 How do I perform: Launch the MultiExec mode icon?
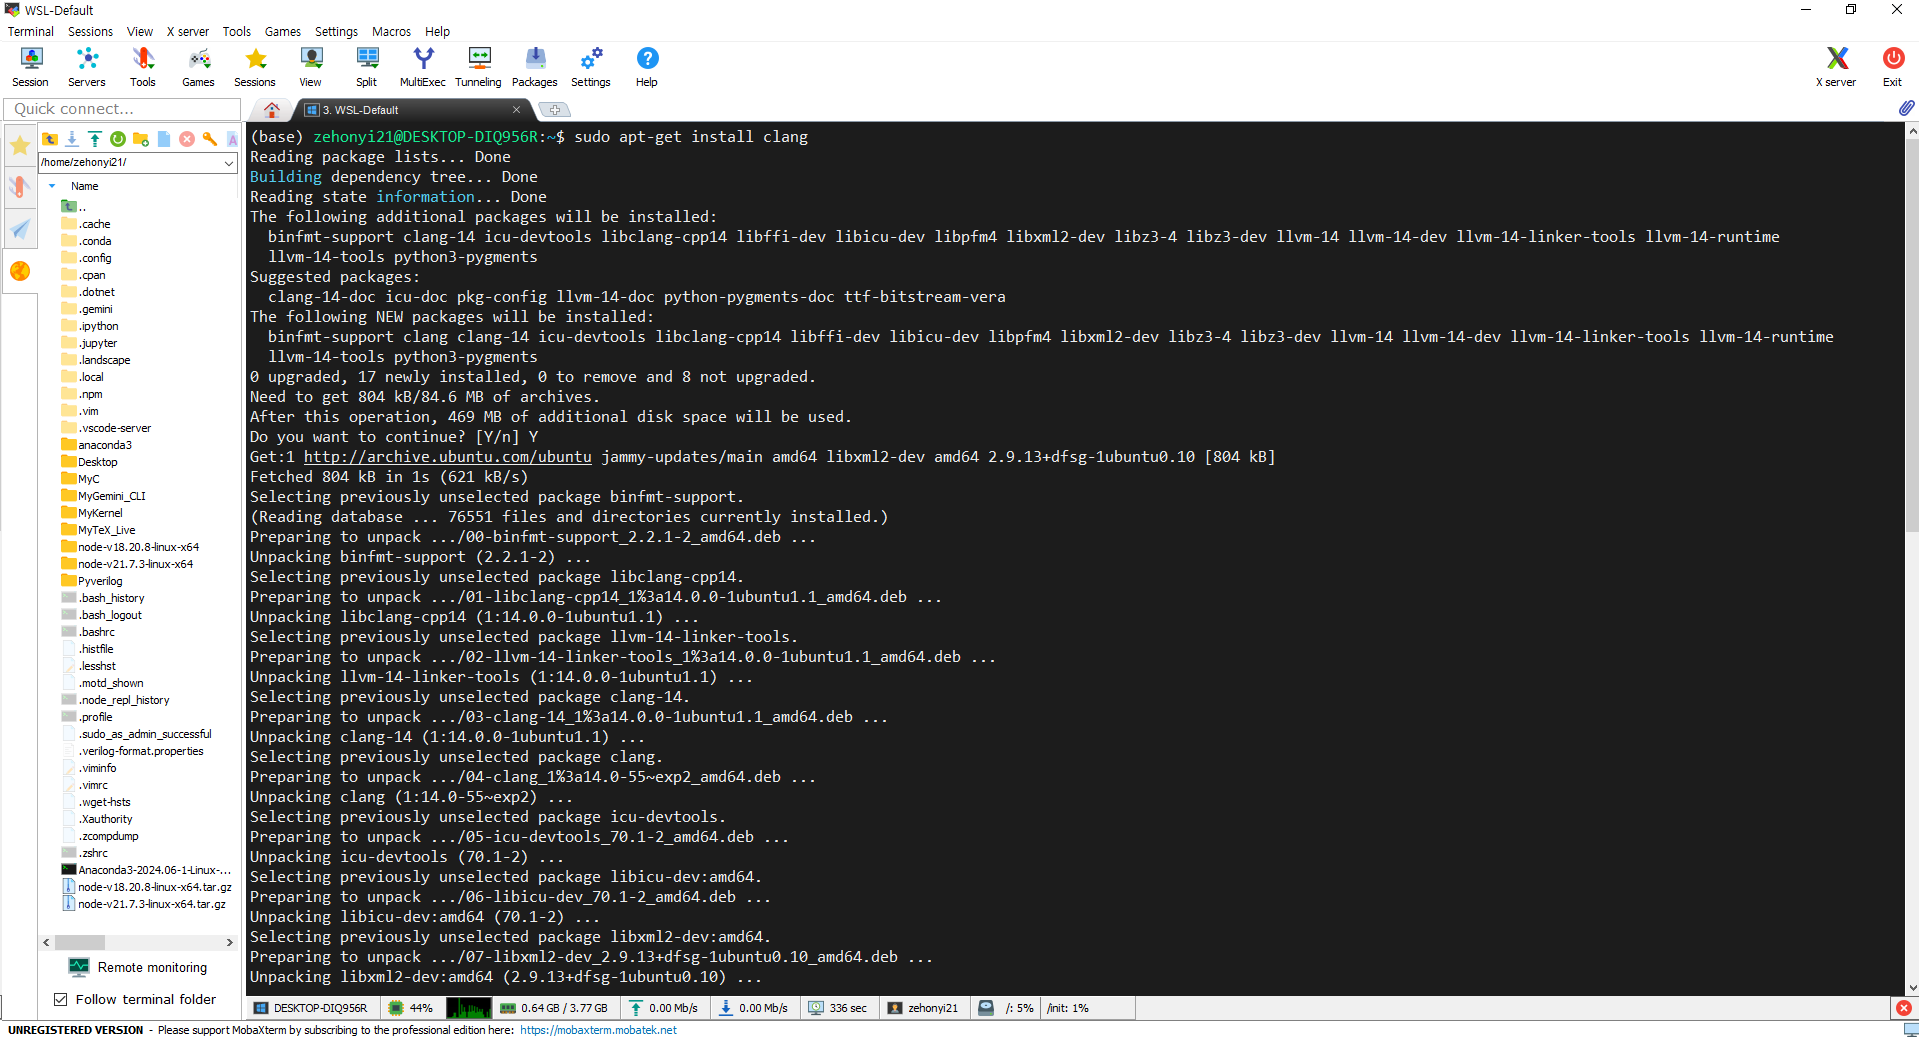(423, 67)
